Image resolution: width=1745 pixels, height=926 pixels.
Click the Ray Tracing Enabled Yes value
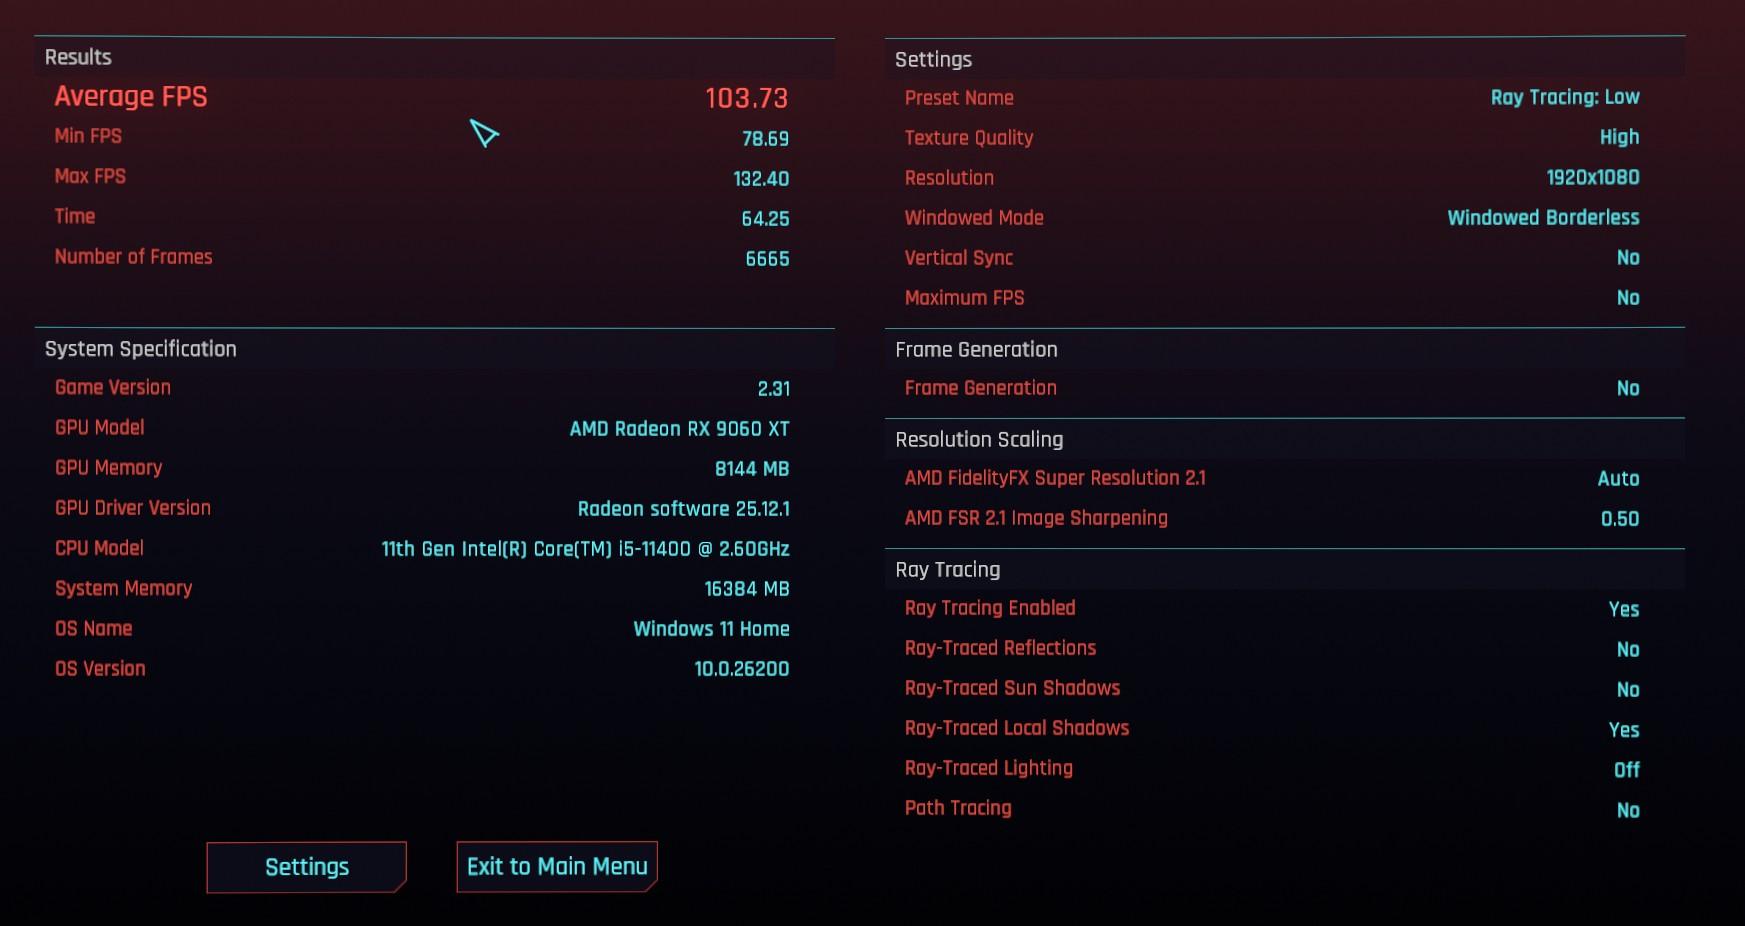tap(1623, 609)
